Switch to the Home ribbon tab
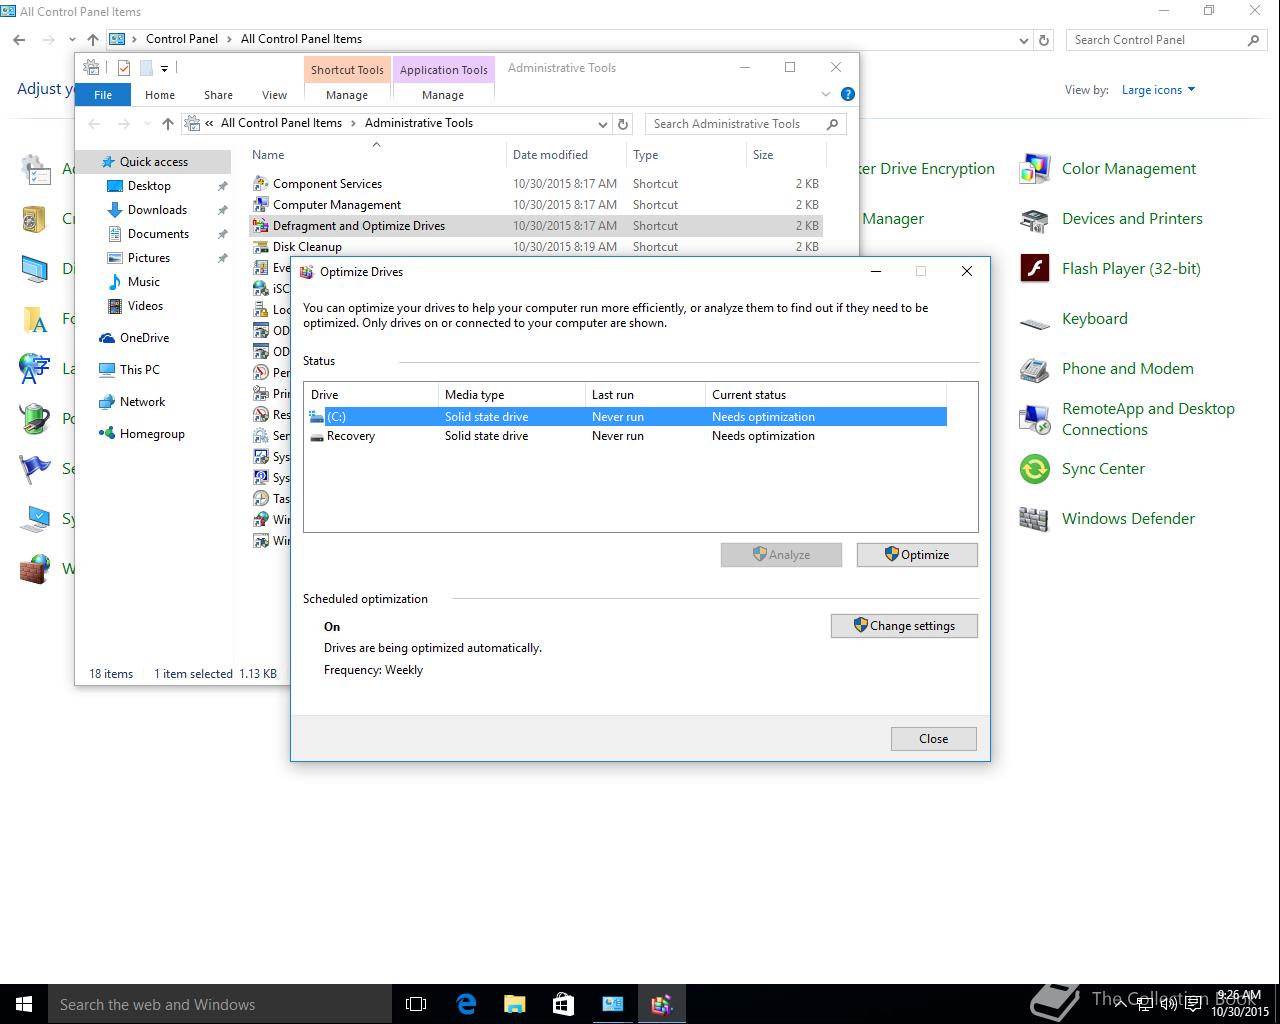Screen dimensions: 1280x1024 (x=160, y=95)
